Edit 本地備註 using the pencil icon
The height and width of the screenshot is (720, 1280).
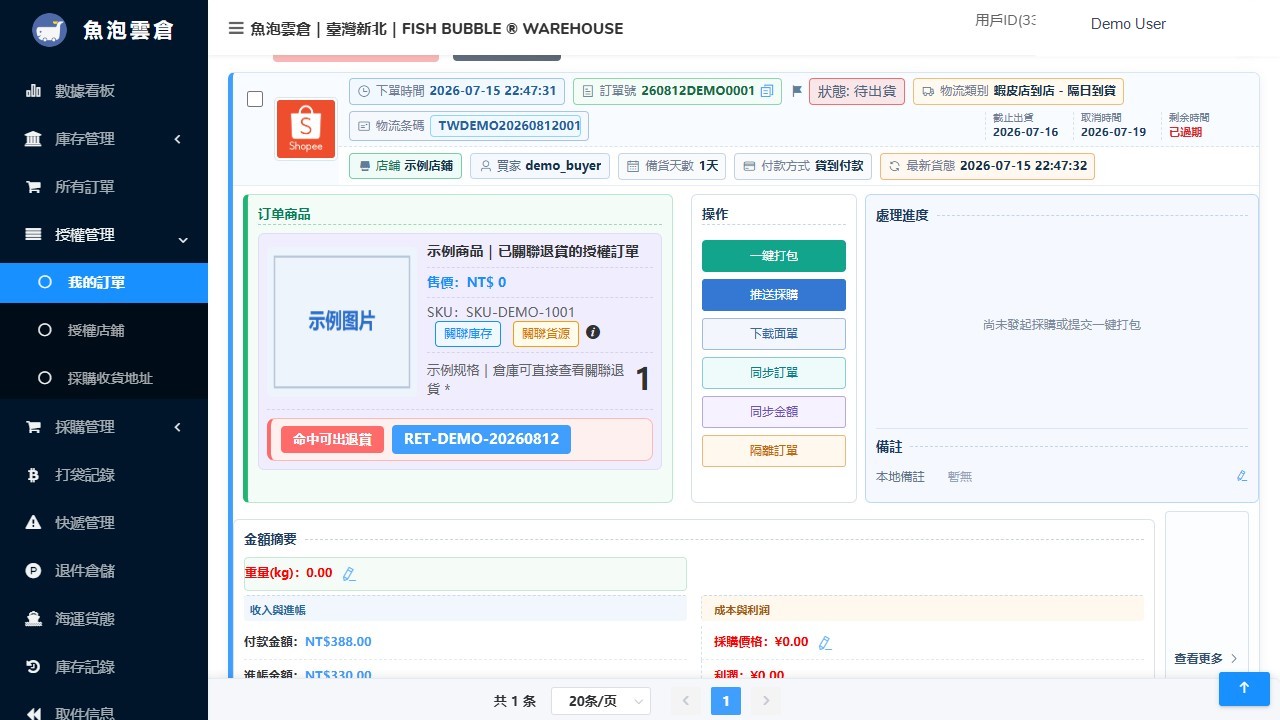[x=1242, y=476]
